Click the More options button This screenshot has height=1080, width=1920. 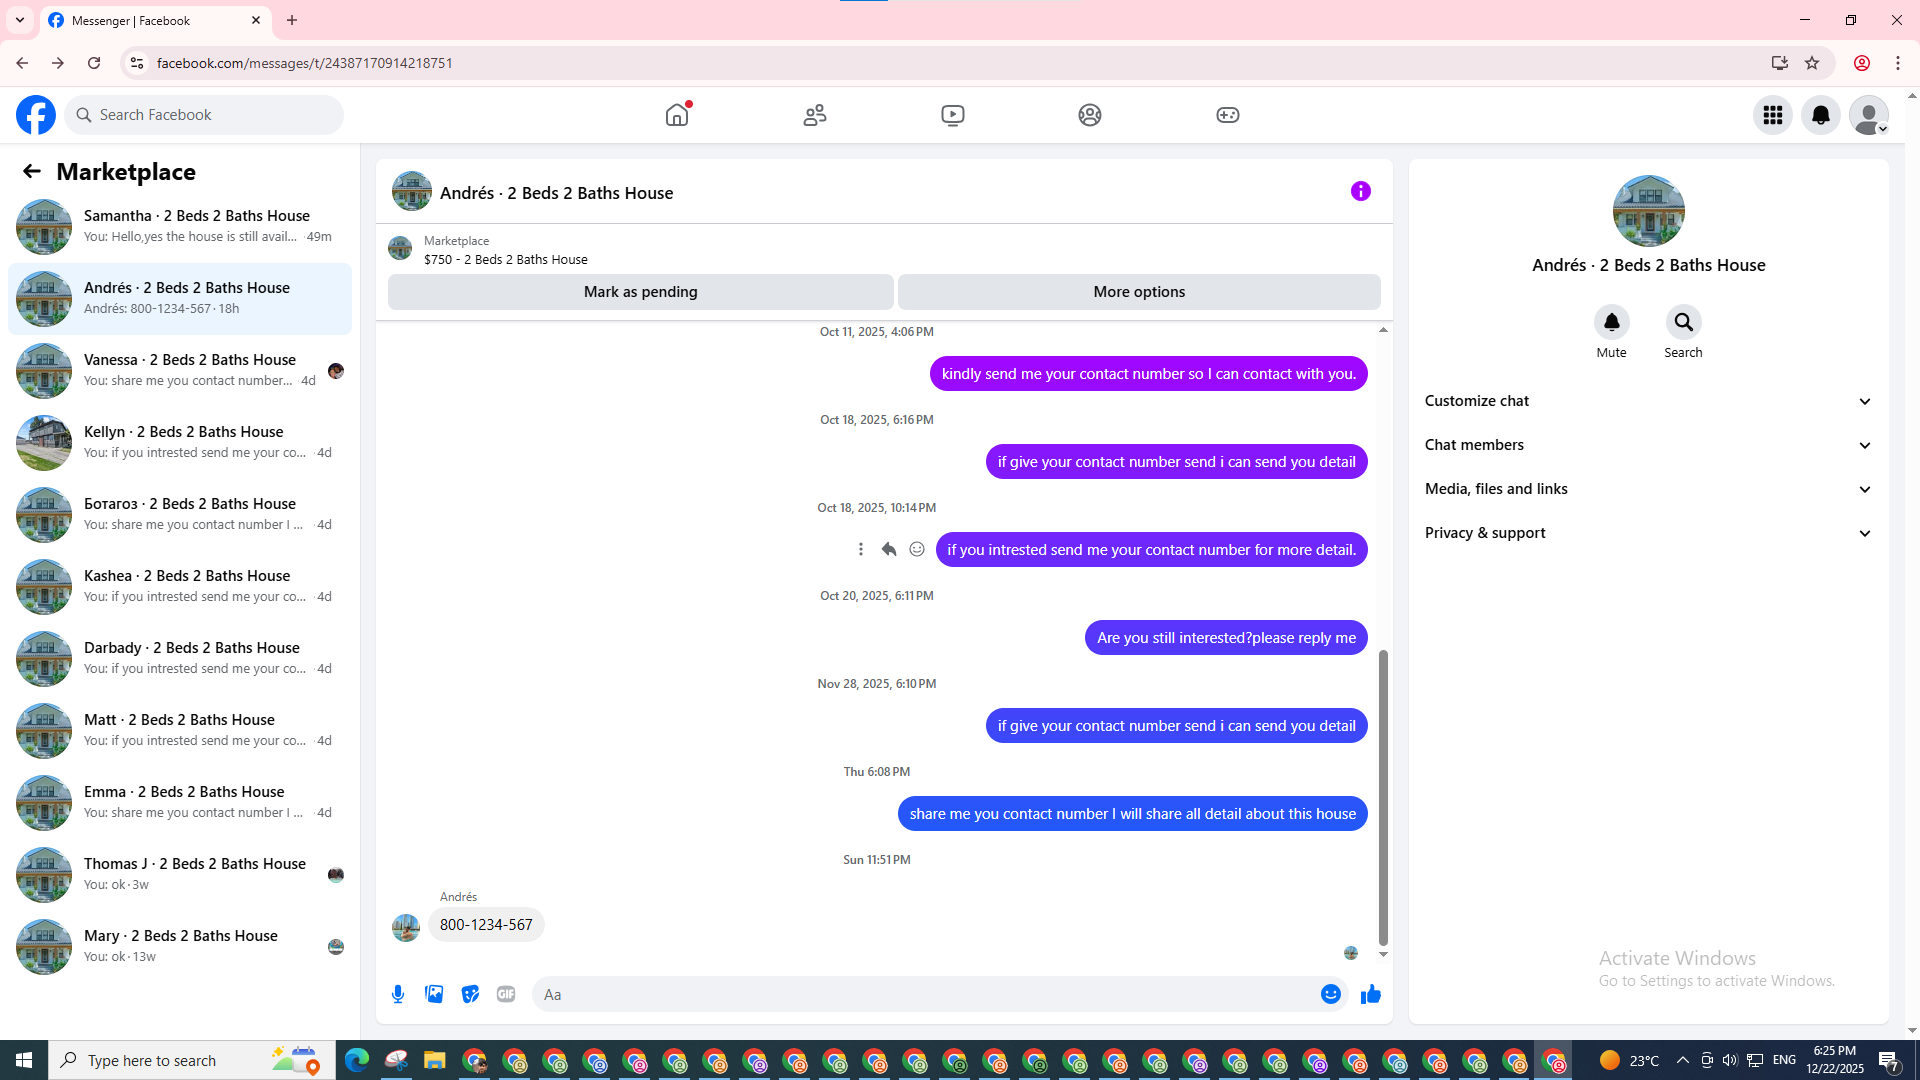click(x=1138, y=292)
